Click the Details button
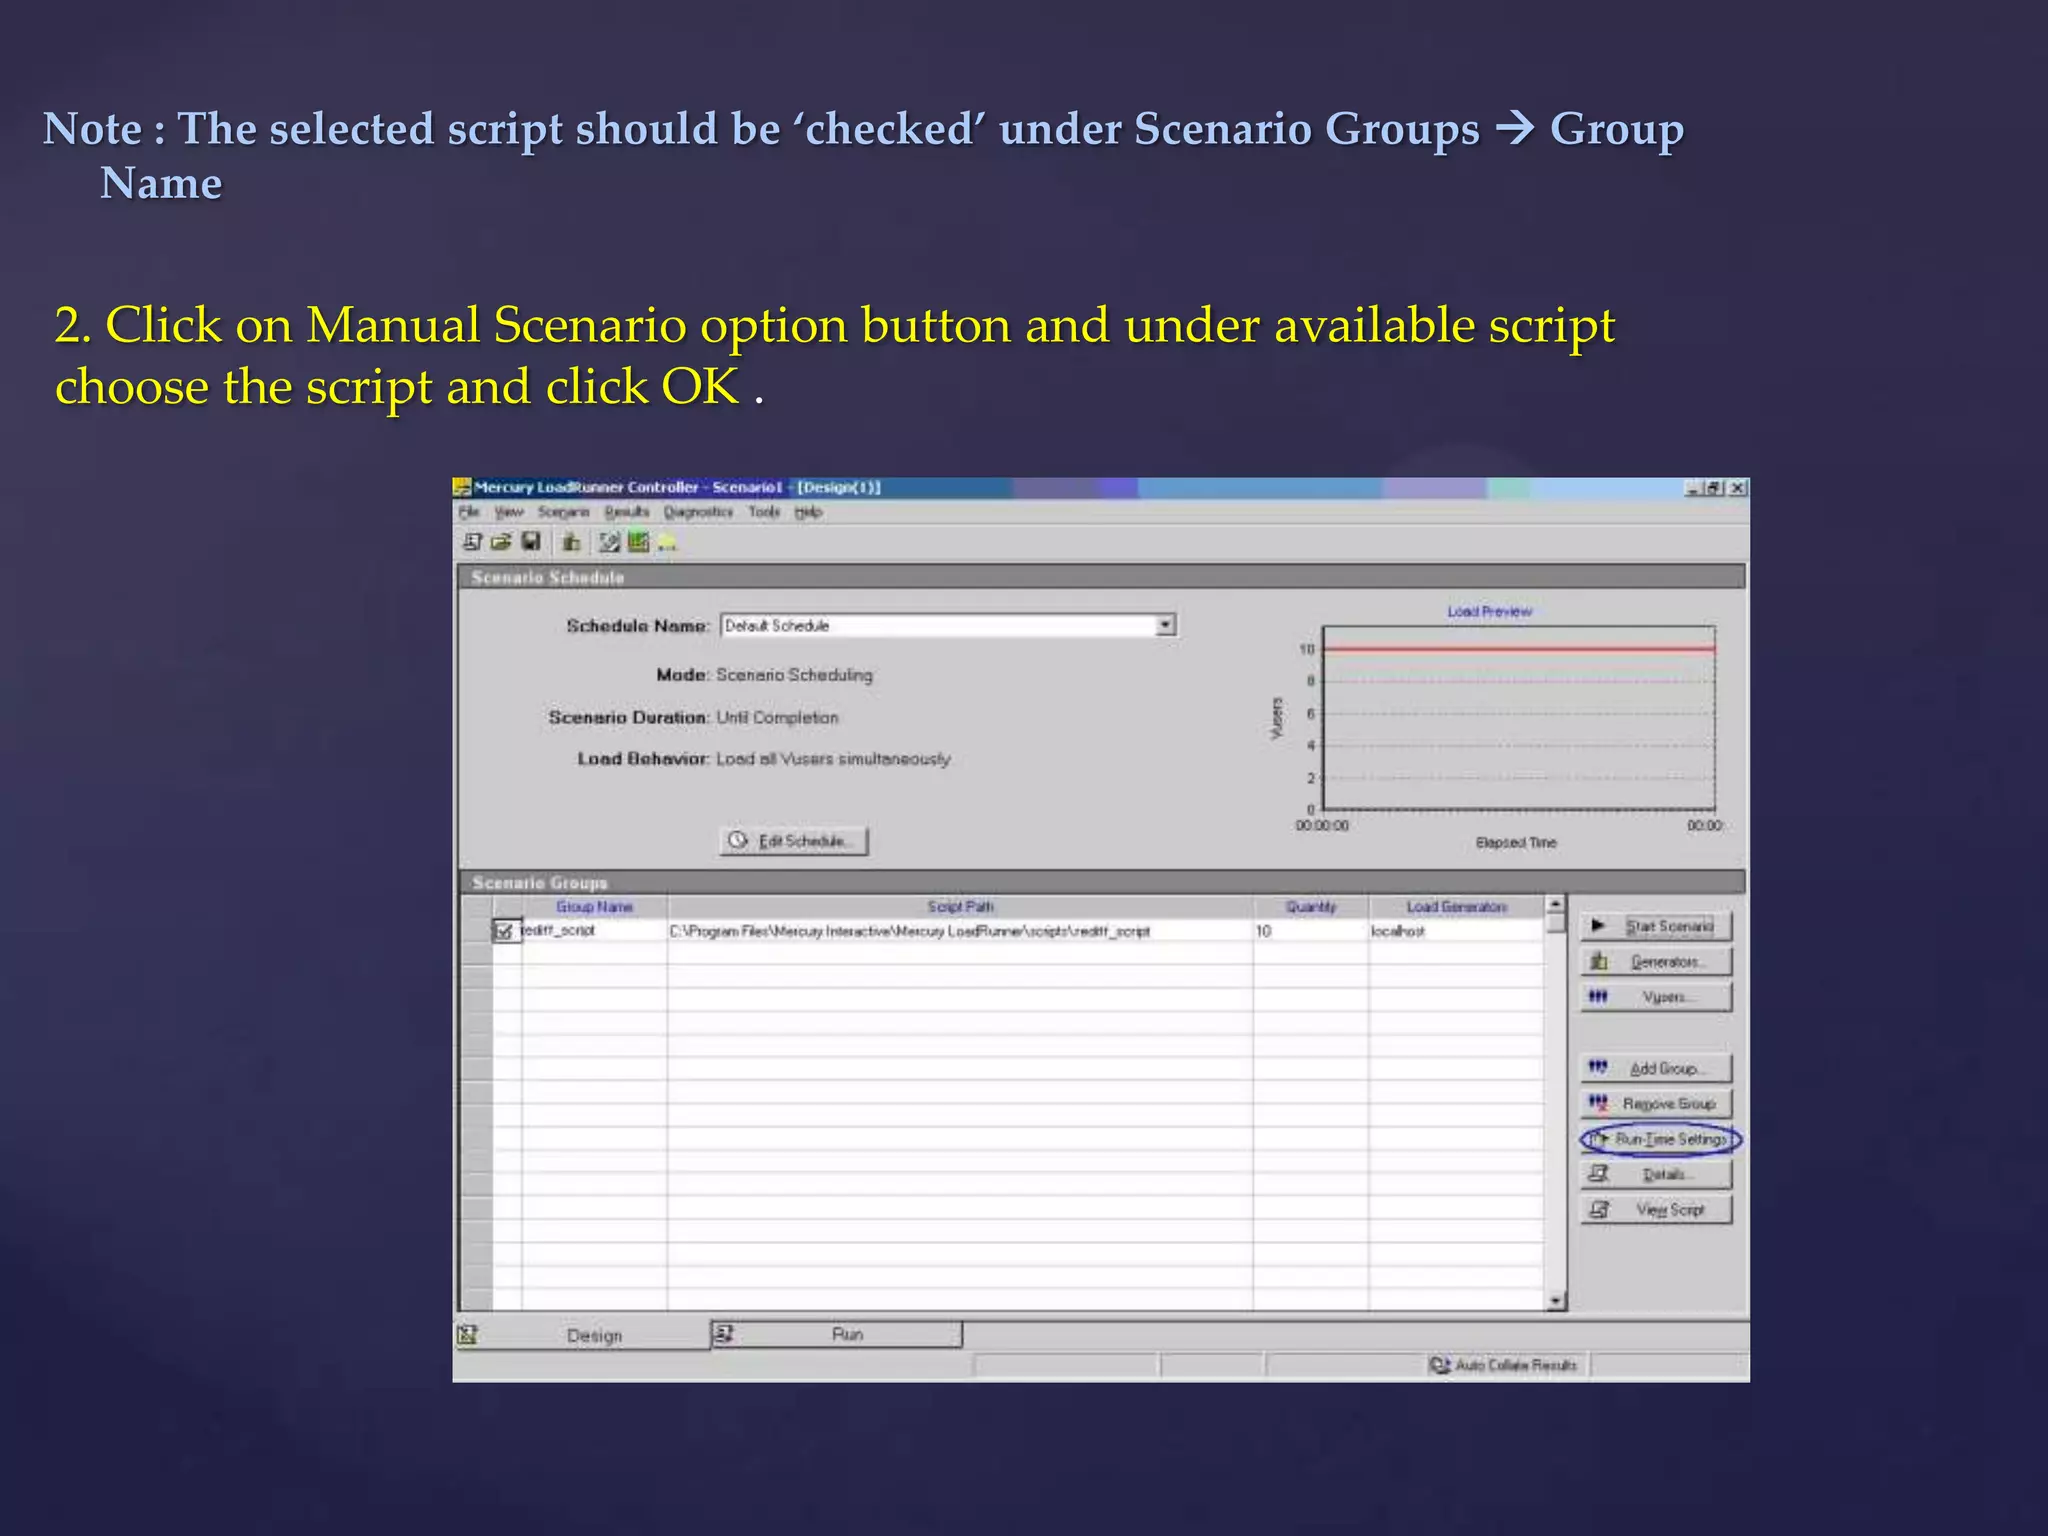This screenshot has height=1536, width=2048. click(x=1656, y=1174)
